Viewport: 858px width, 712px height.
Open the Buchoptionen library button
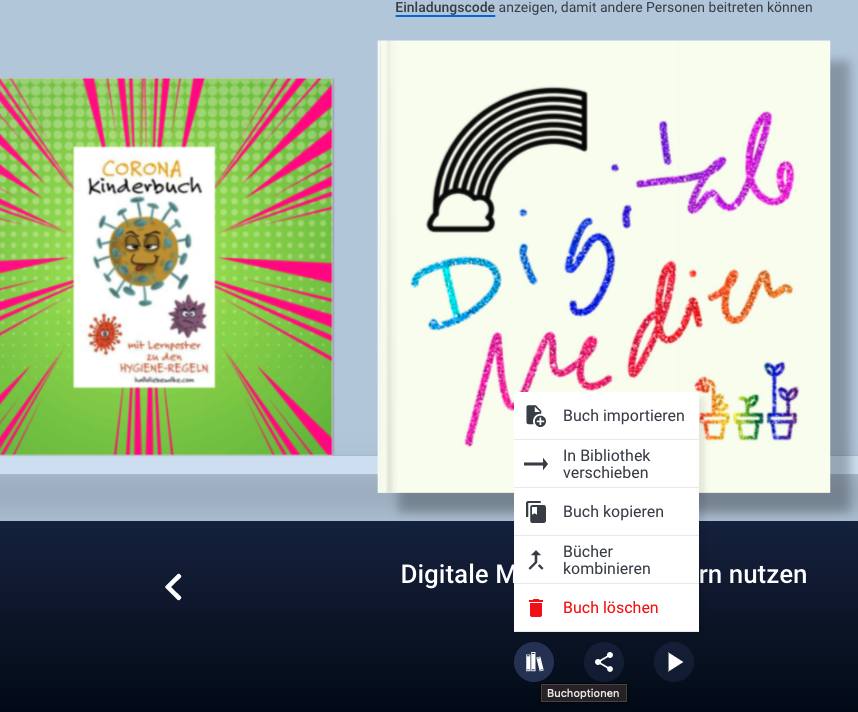click(534, 662)
